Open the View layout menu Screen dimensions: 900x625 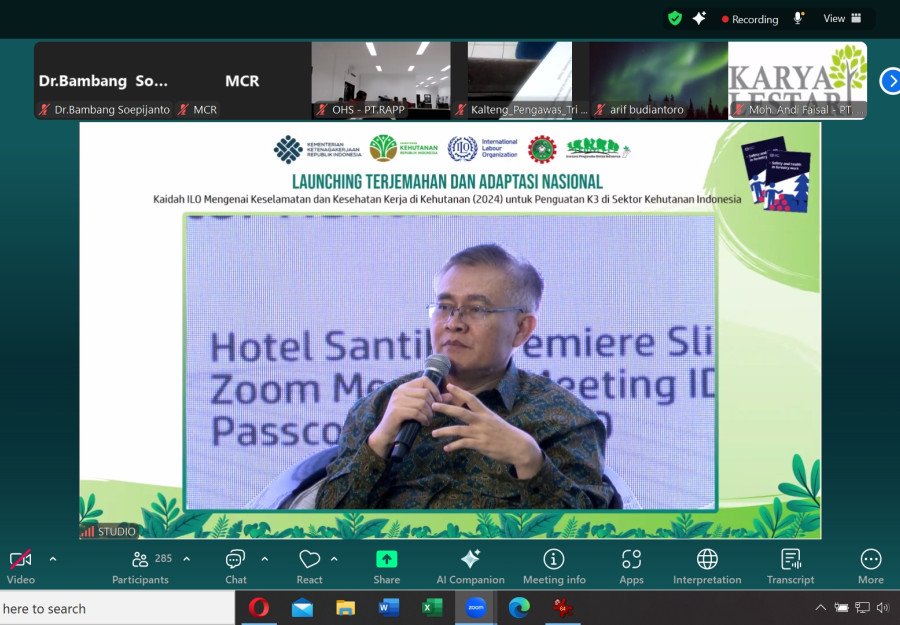[842, 18]
